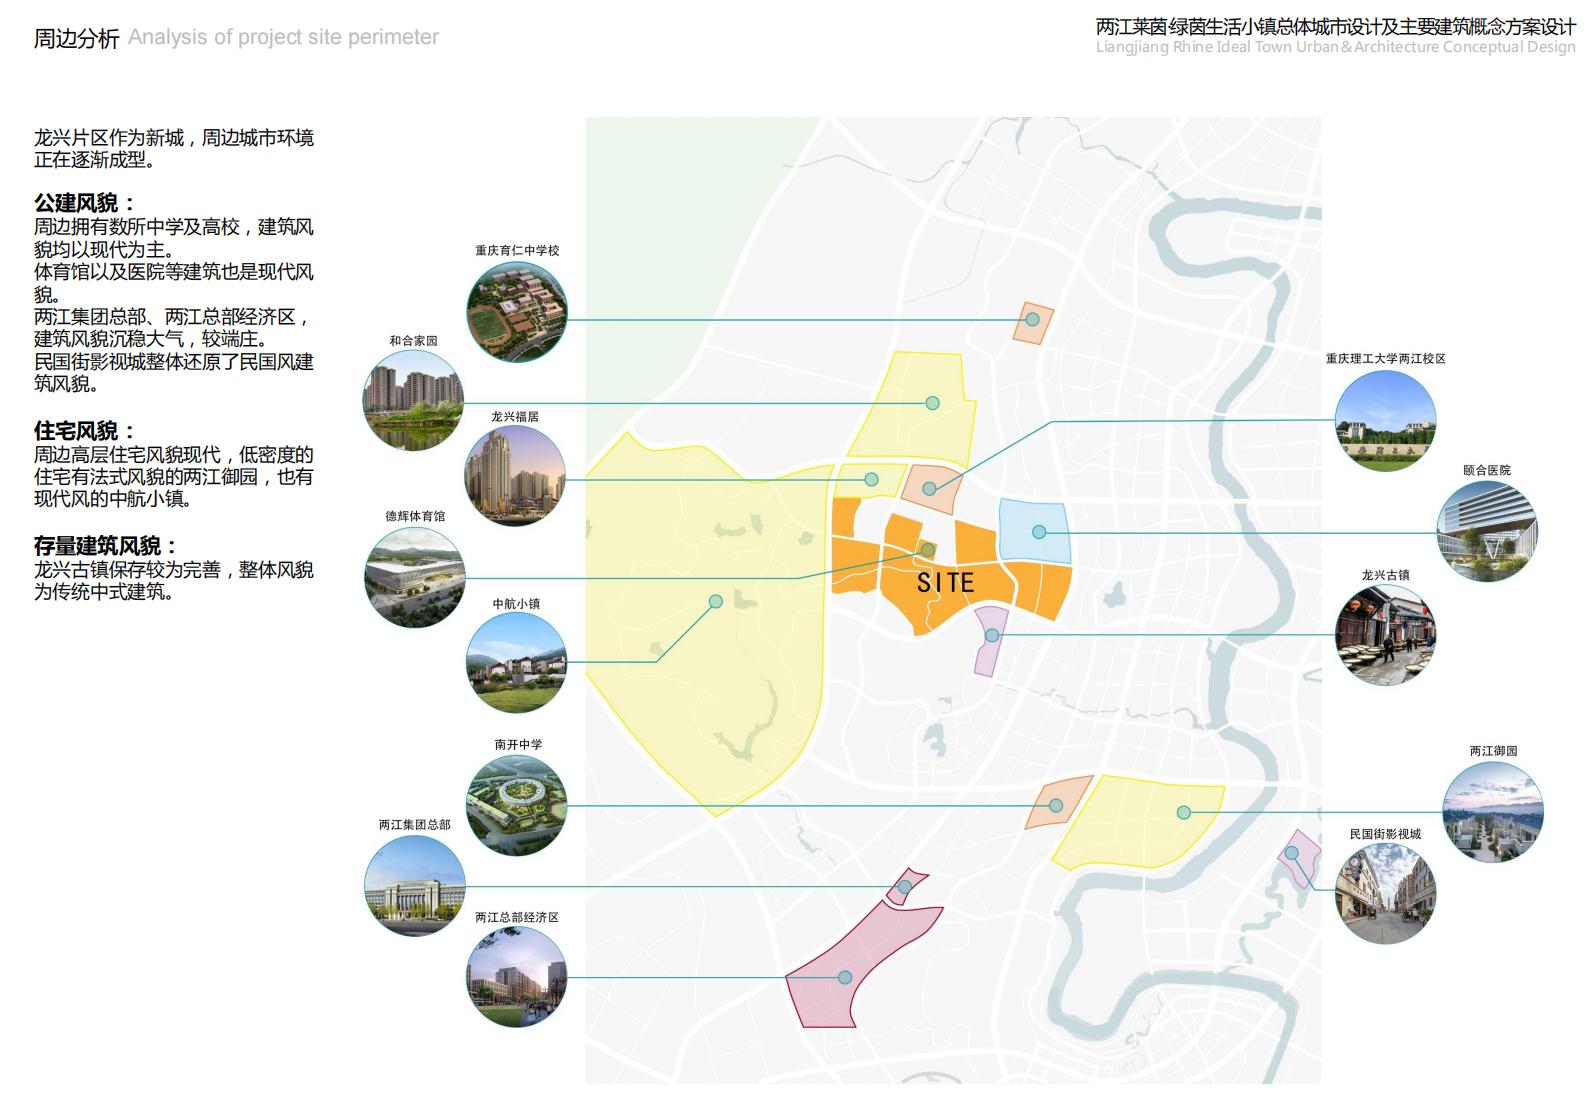Screen dimensions: 1588x1111
Task: Click the 住宅风貌 section heading
Action: click(x=84, y=431)
